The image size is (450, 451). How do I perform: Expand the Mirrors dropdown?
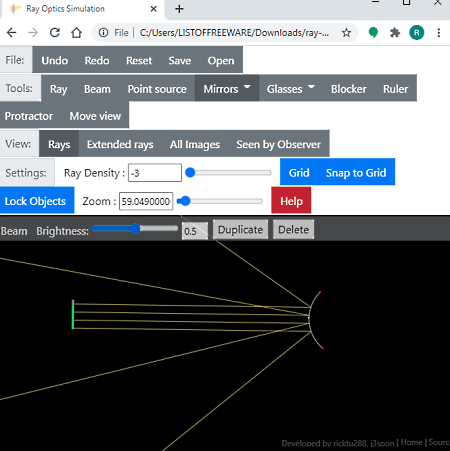227,88
